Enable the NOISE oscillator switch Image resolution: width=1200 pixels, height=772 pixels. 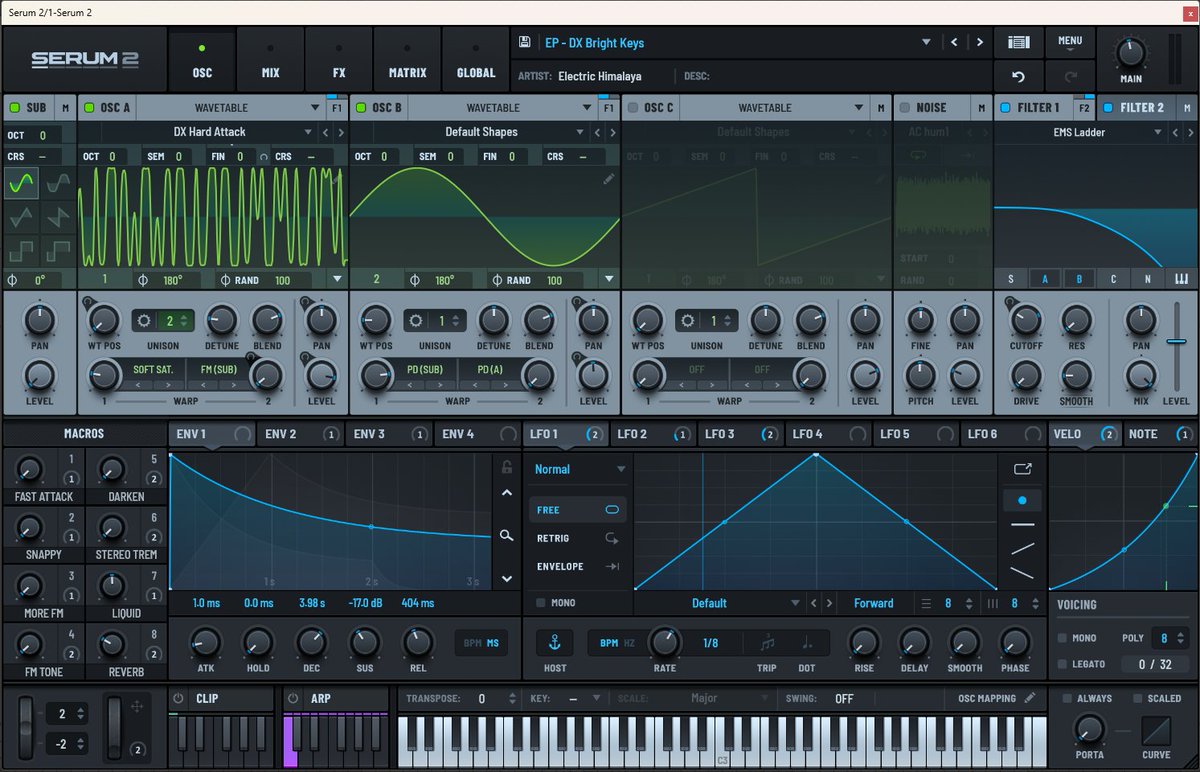pos(904,107)
